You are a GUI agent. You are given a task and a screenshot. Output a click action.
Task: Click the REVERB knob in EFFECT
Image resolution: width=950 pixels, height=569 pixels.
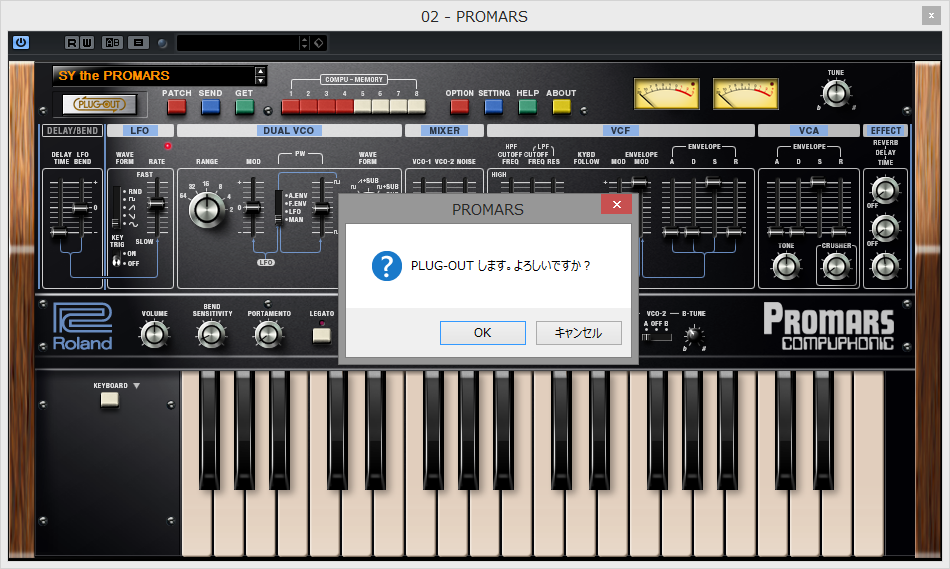tap(885, 190)
